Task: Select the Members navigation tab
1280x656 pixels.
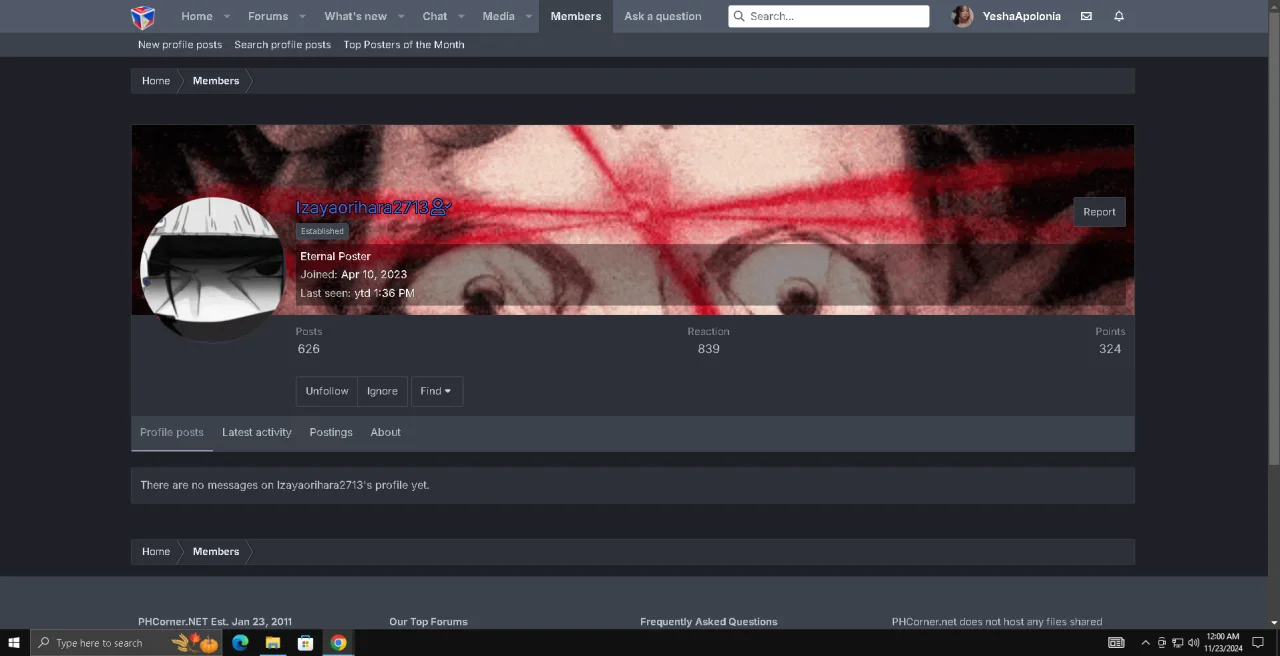Action: [575, 16]
